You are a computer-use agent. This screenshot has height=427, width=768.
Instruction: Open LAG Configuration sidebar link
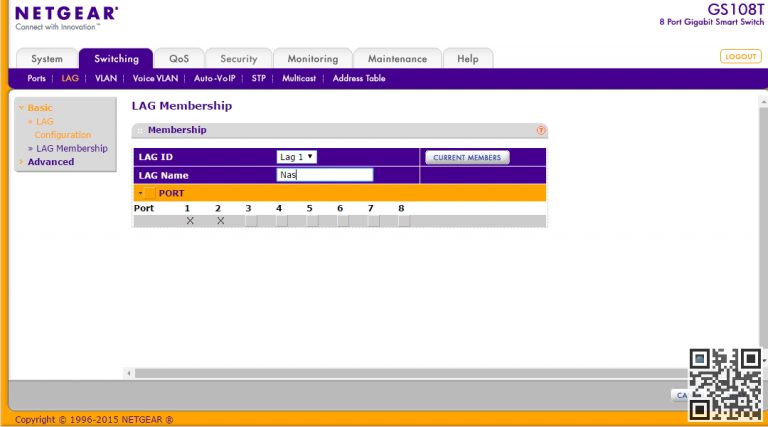60,128
